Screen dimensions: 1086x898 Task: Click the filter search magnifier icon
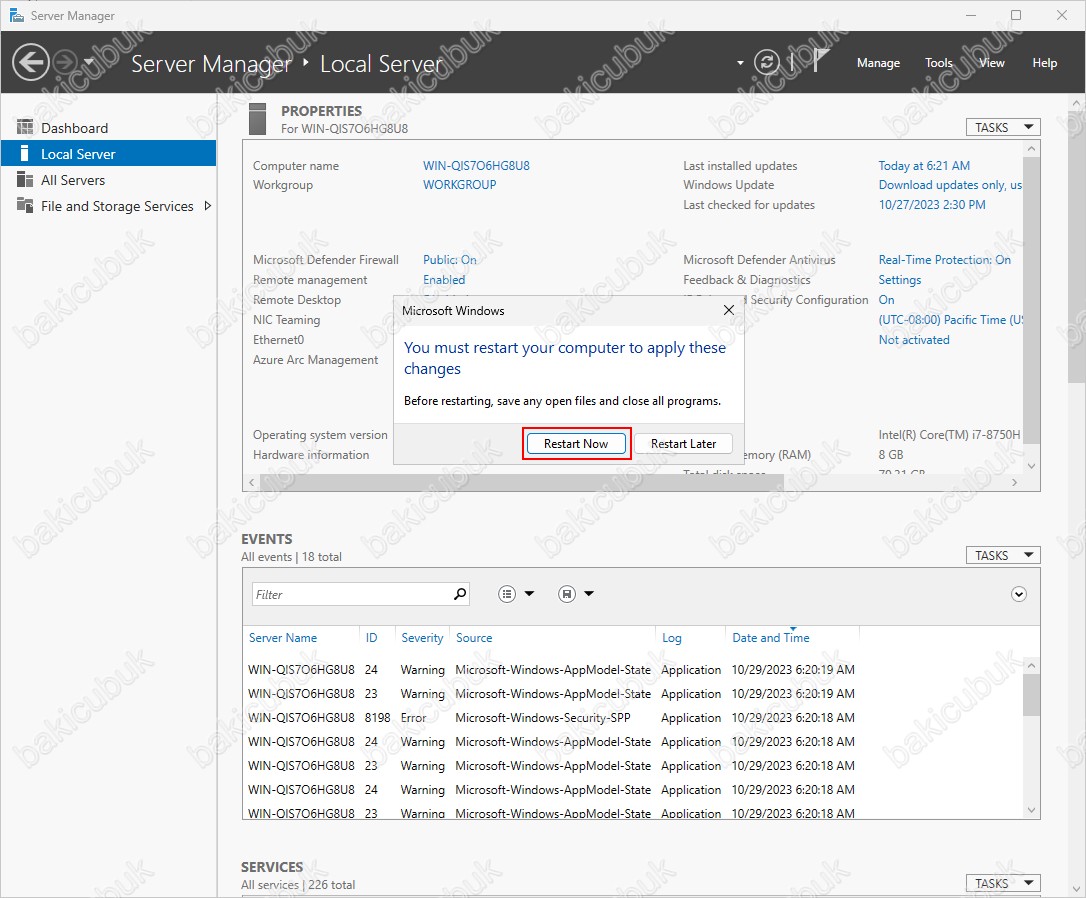[x=460, y=593]
